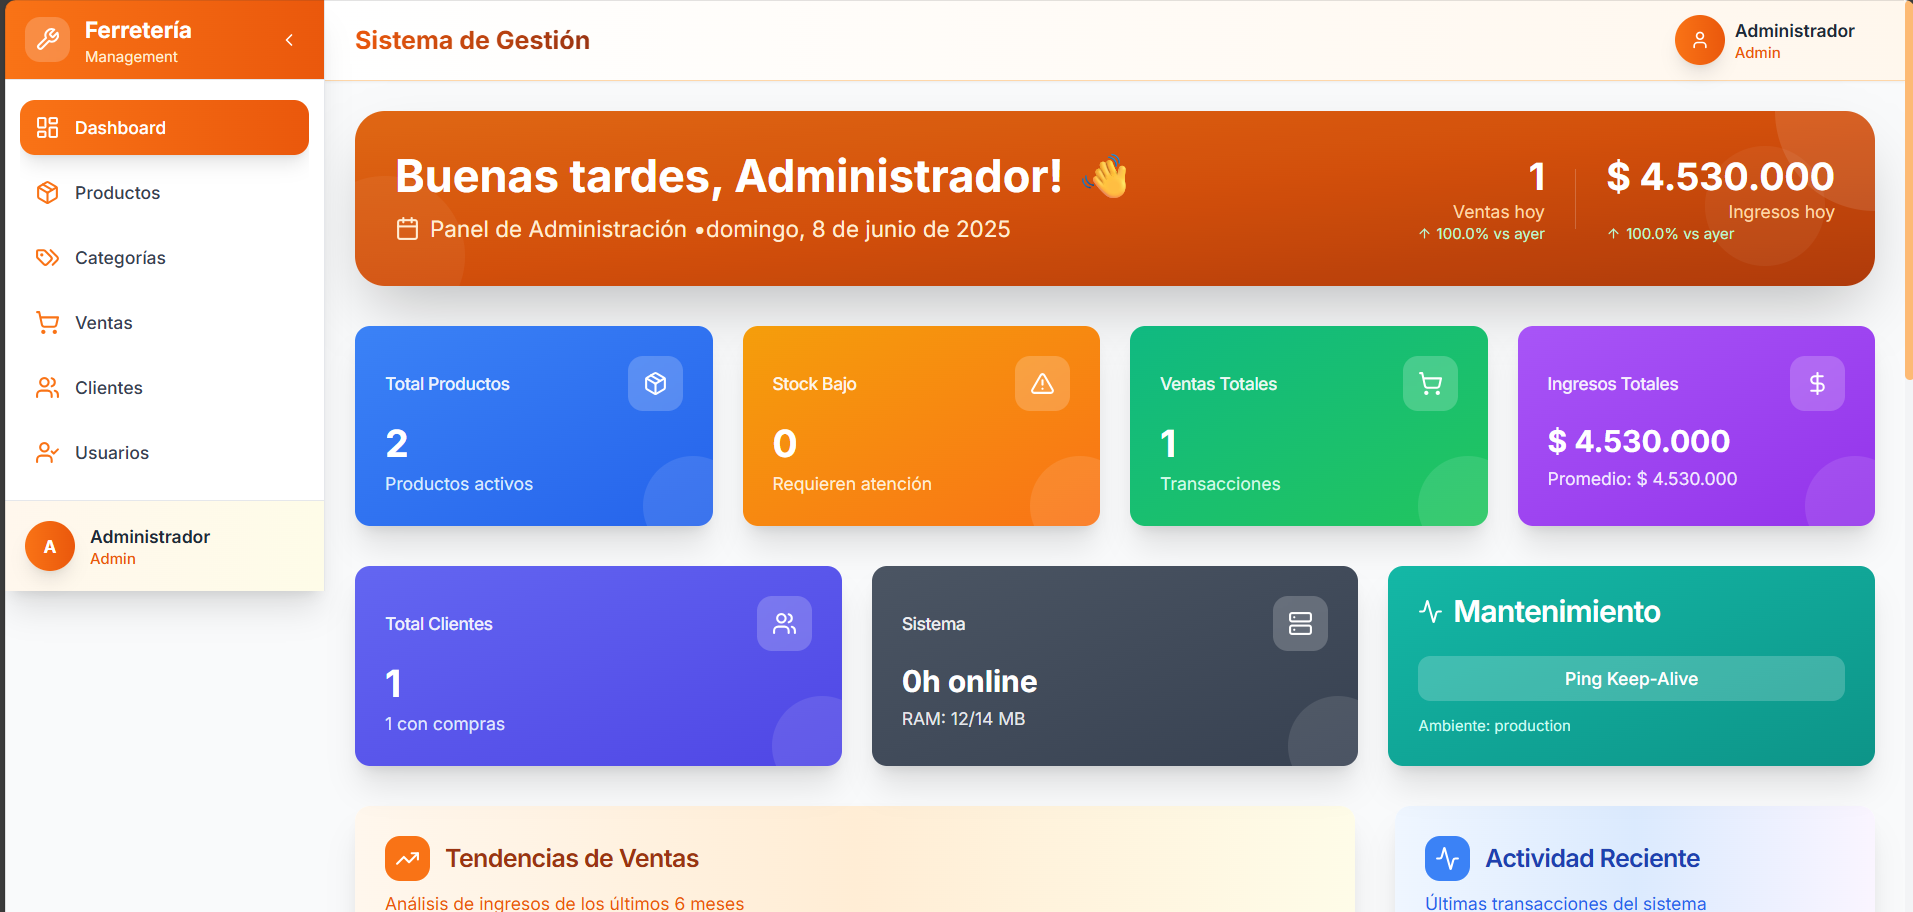Click the heartbeat icon next to Mantenimiento
Viewport: 1913px width, 912px height.
click(1430, 611)
